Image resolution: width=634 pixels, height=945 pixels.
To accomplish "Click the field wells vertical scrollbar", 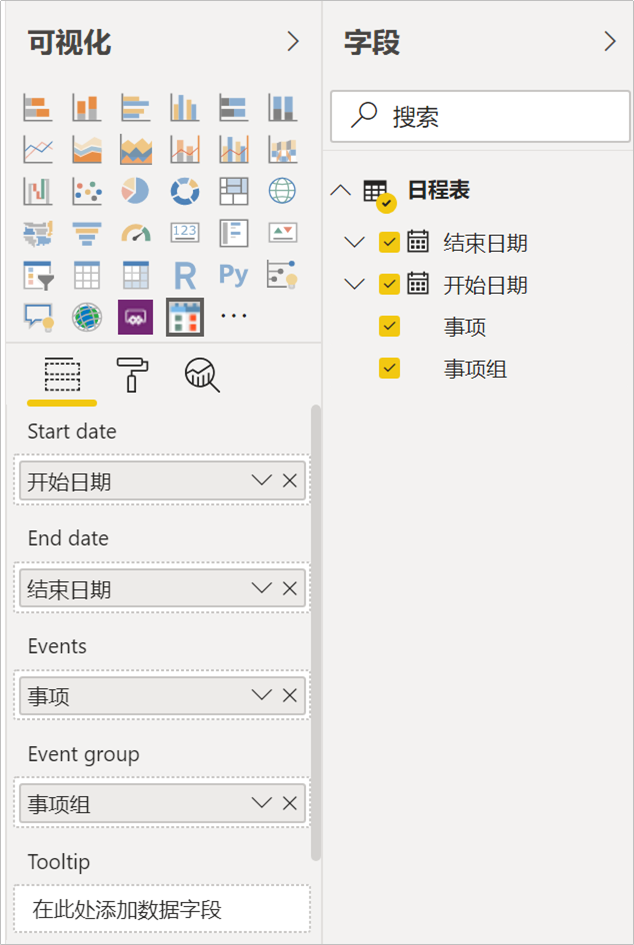I will point(316,630).
